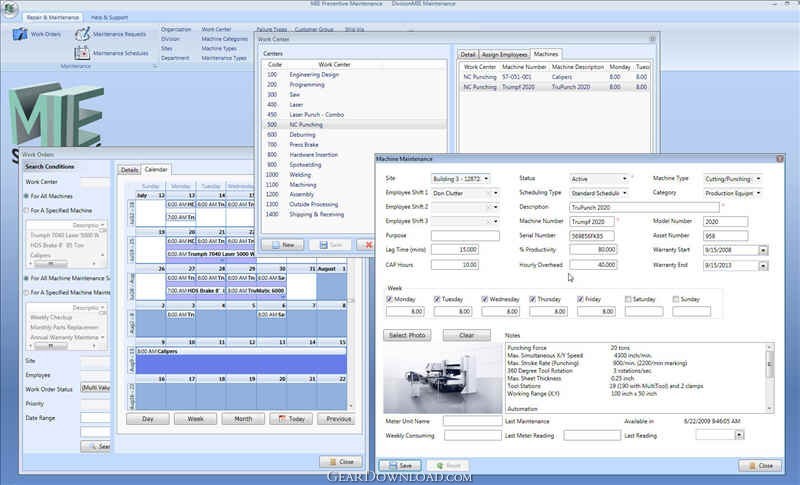Screen dimensions: 800x485
Task: Go to Previous calendar period
Action: (337, 419)
